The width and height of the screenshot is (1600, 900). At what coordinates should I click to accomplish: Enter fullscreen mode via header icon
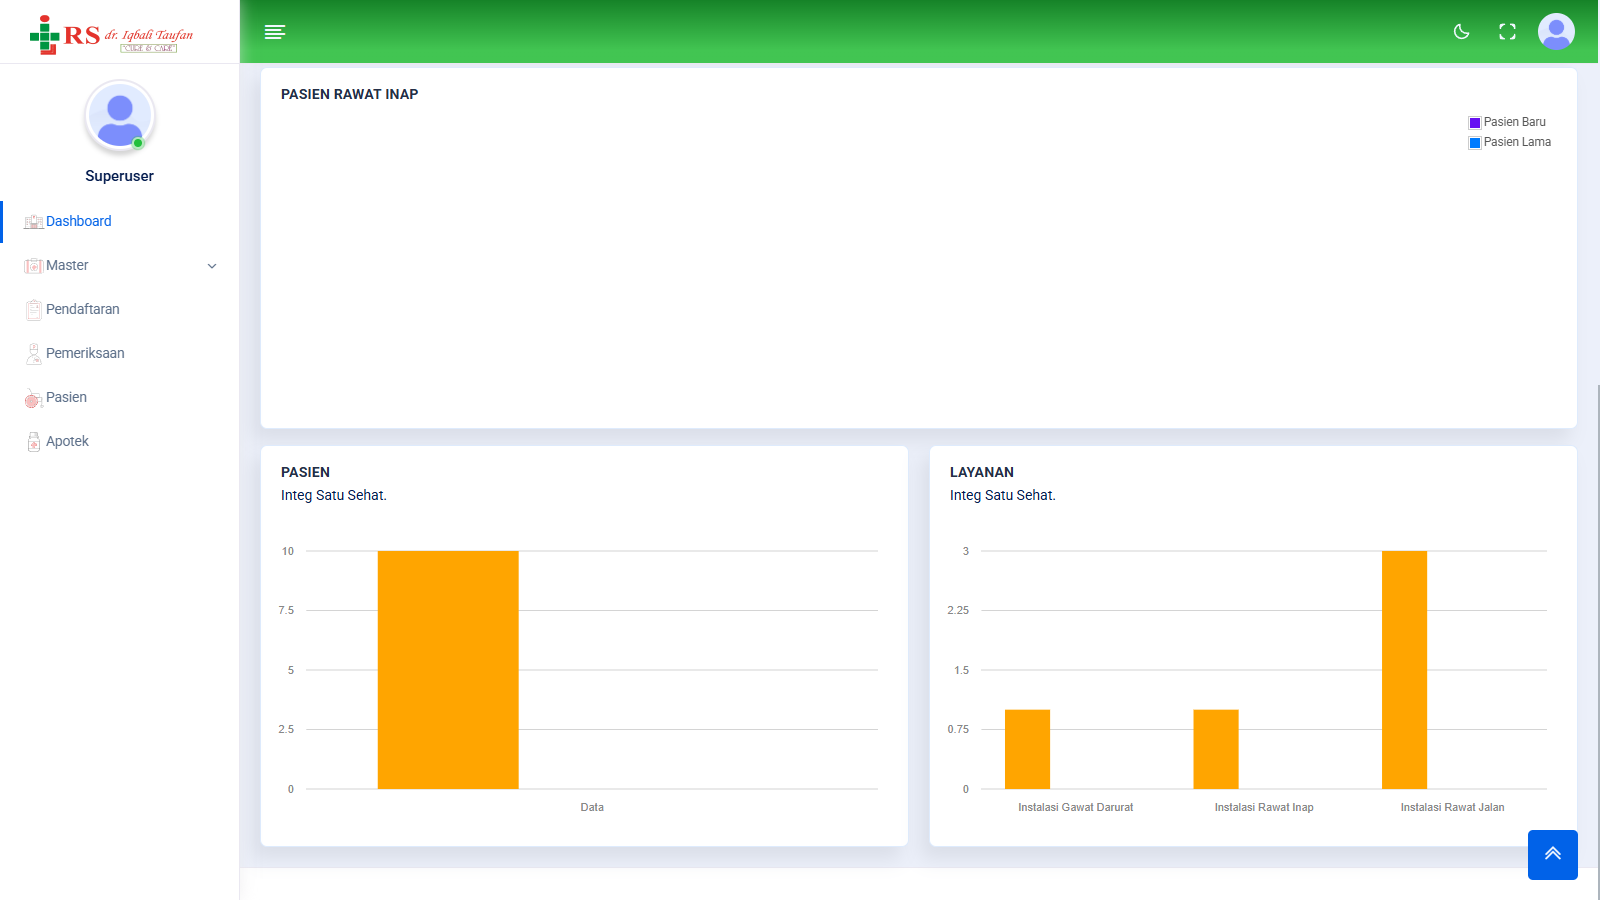1507,32
